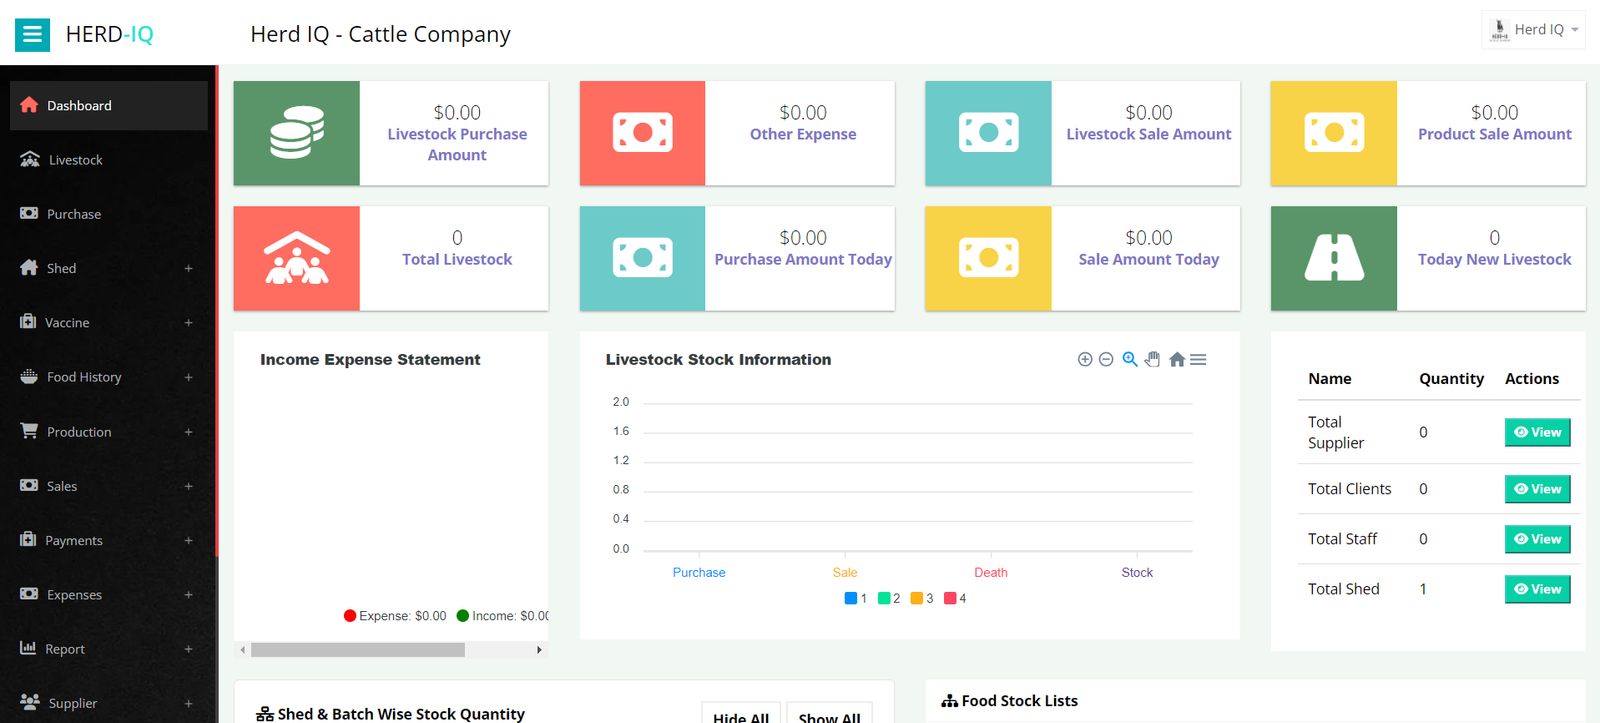Activate the chart panning hand tool
Screen dimensions: 1600x723
coord(1153,359)
